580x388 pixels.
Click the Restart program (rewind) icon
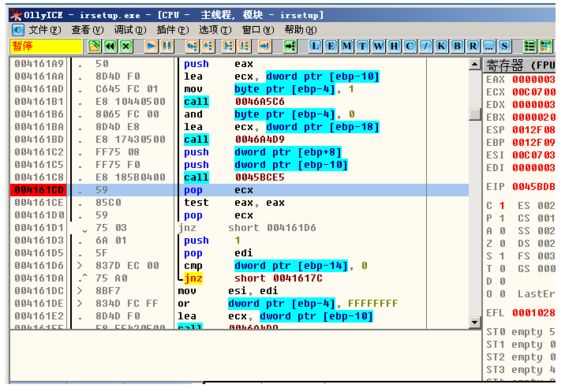[110, 46]
